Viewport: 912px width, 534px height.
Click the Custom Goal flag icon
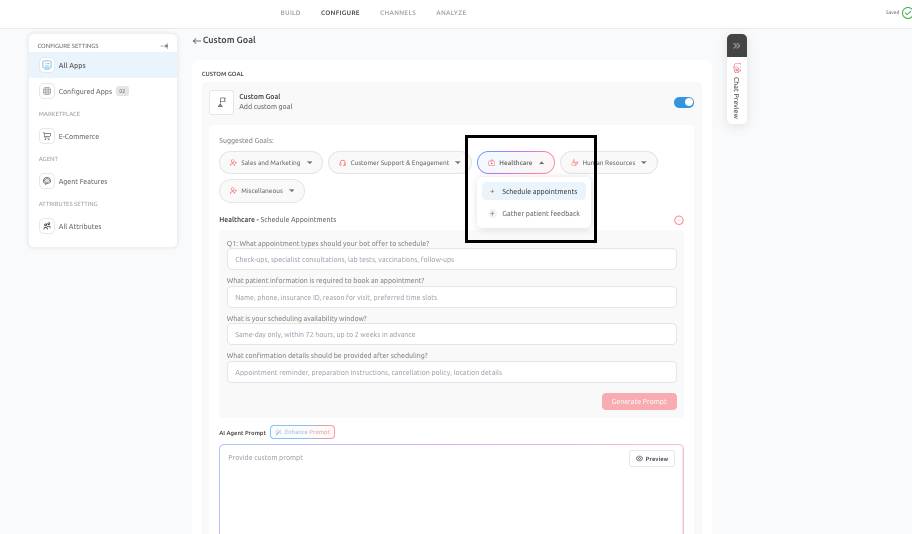222,102
